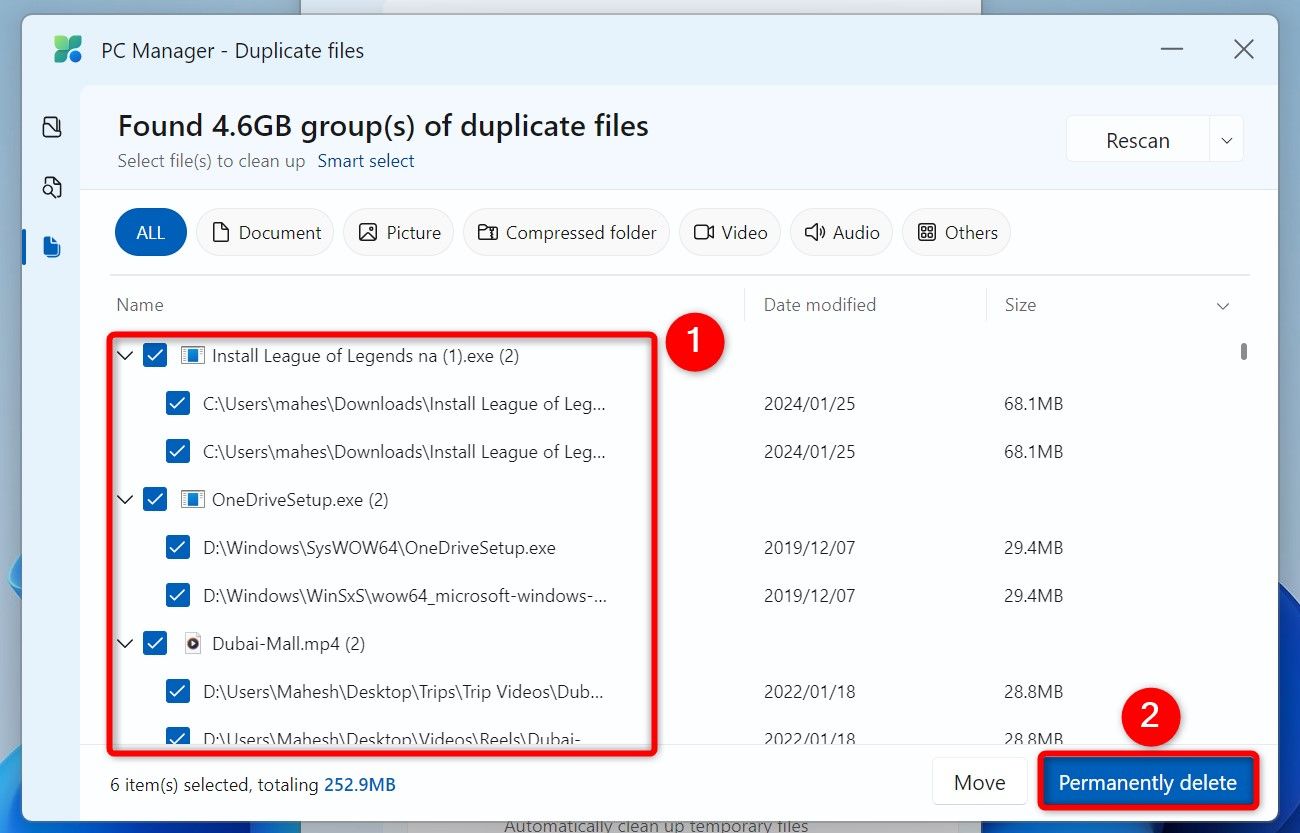Click the Dubai-Mall.mp4 (2) group name
Image resolution: width=1300 pixels, height=833 pixels.
point(288,644)
